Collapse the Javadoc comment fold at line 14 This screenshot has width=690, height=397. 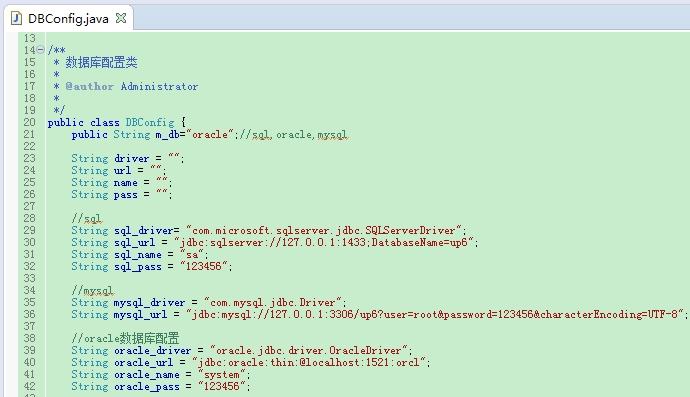coord(40,50)
